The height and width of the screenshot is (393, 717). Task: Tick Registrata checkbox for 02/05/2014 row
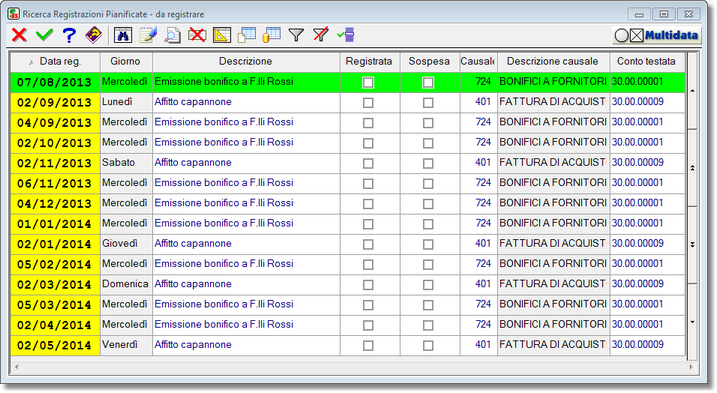point(368,345)
